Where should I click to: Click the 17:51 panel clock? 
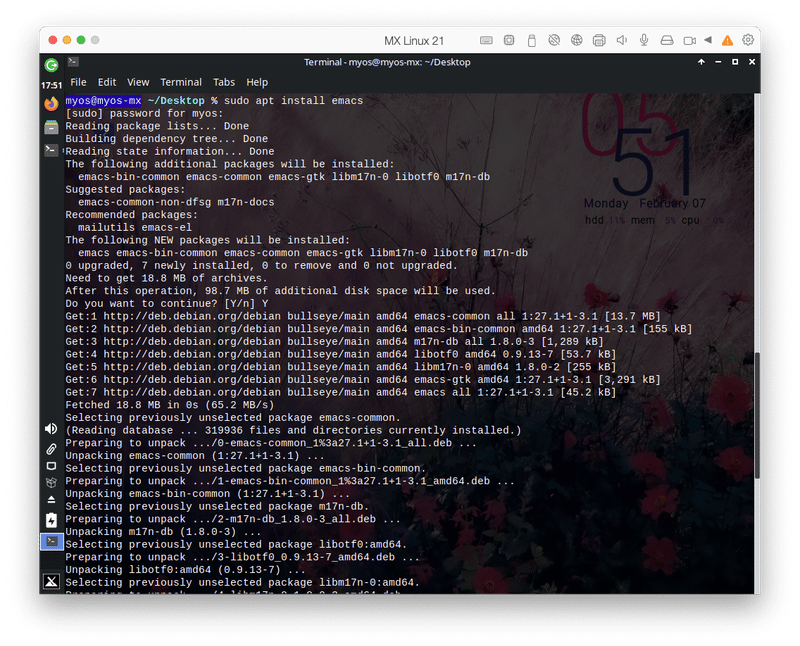point(51,85)
